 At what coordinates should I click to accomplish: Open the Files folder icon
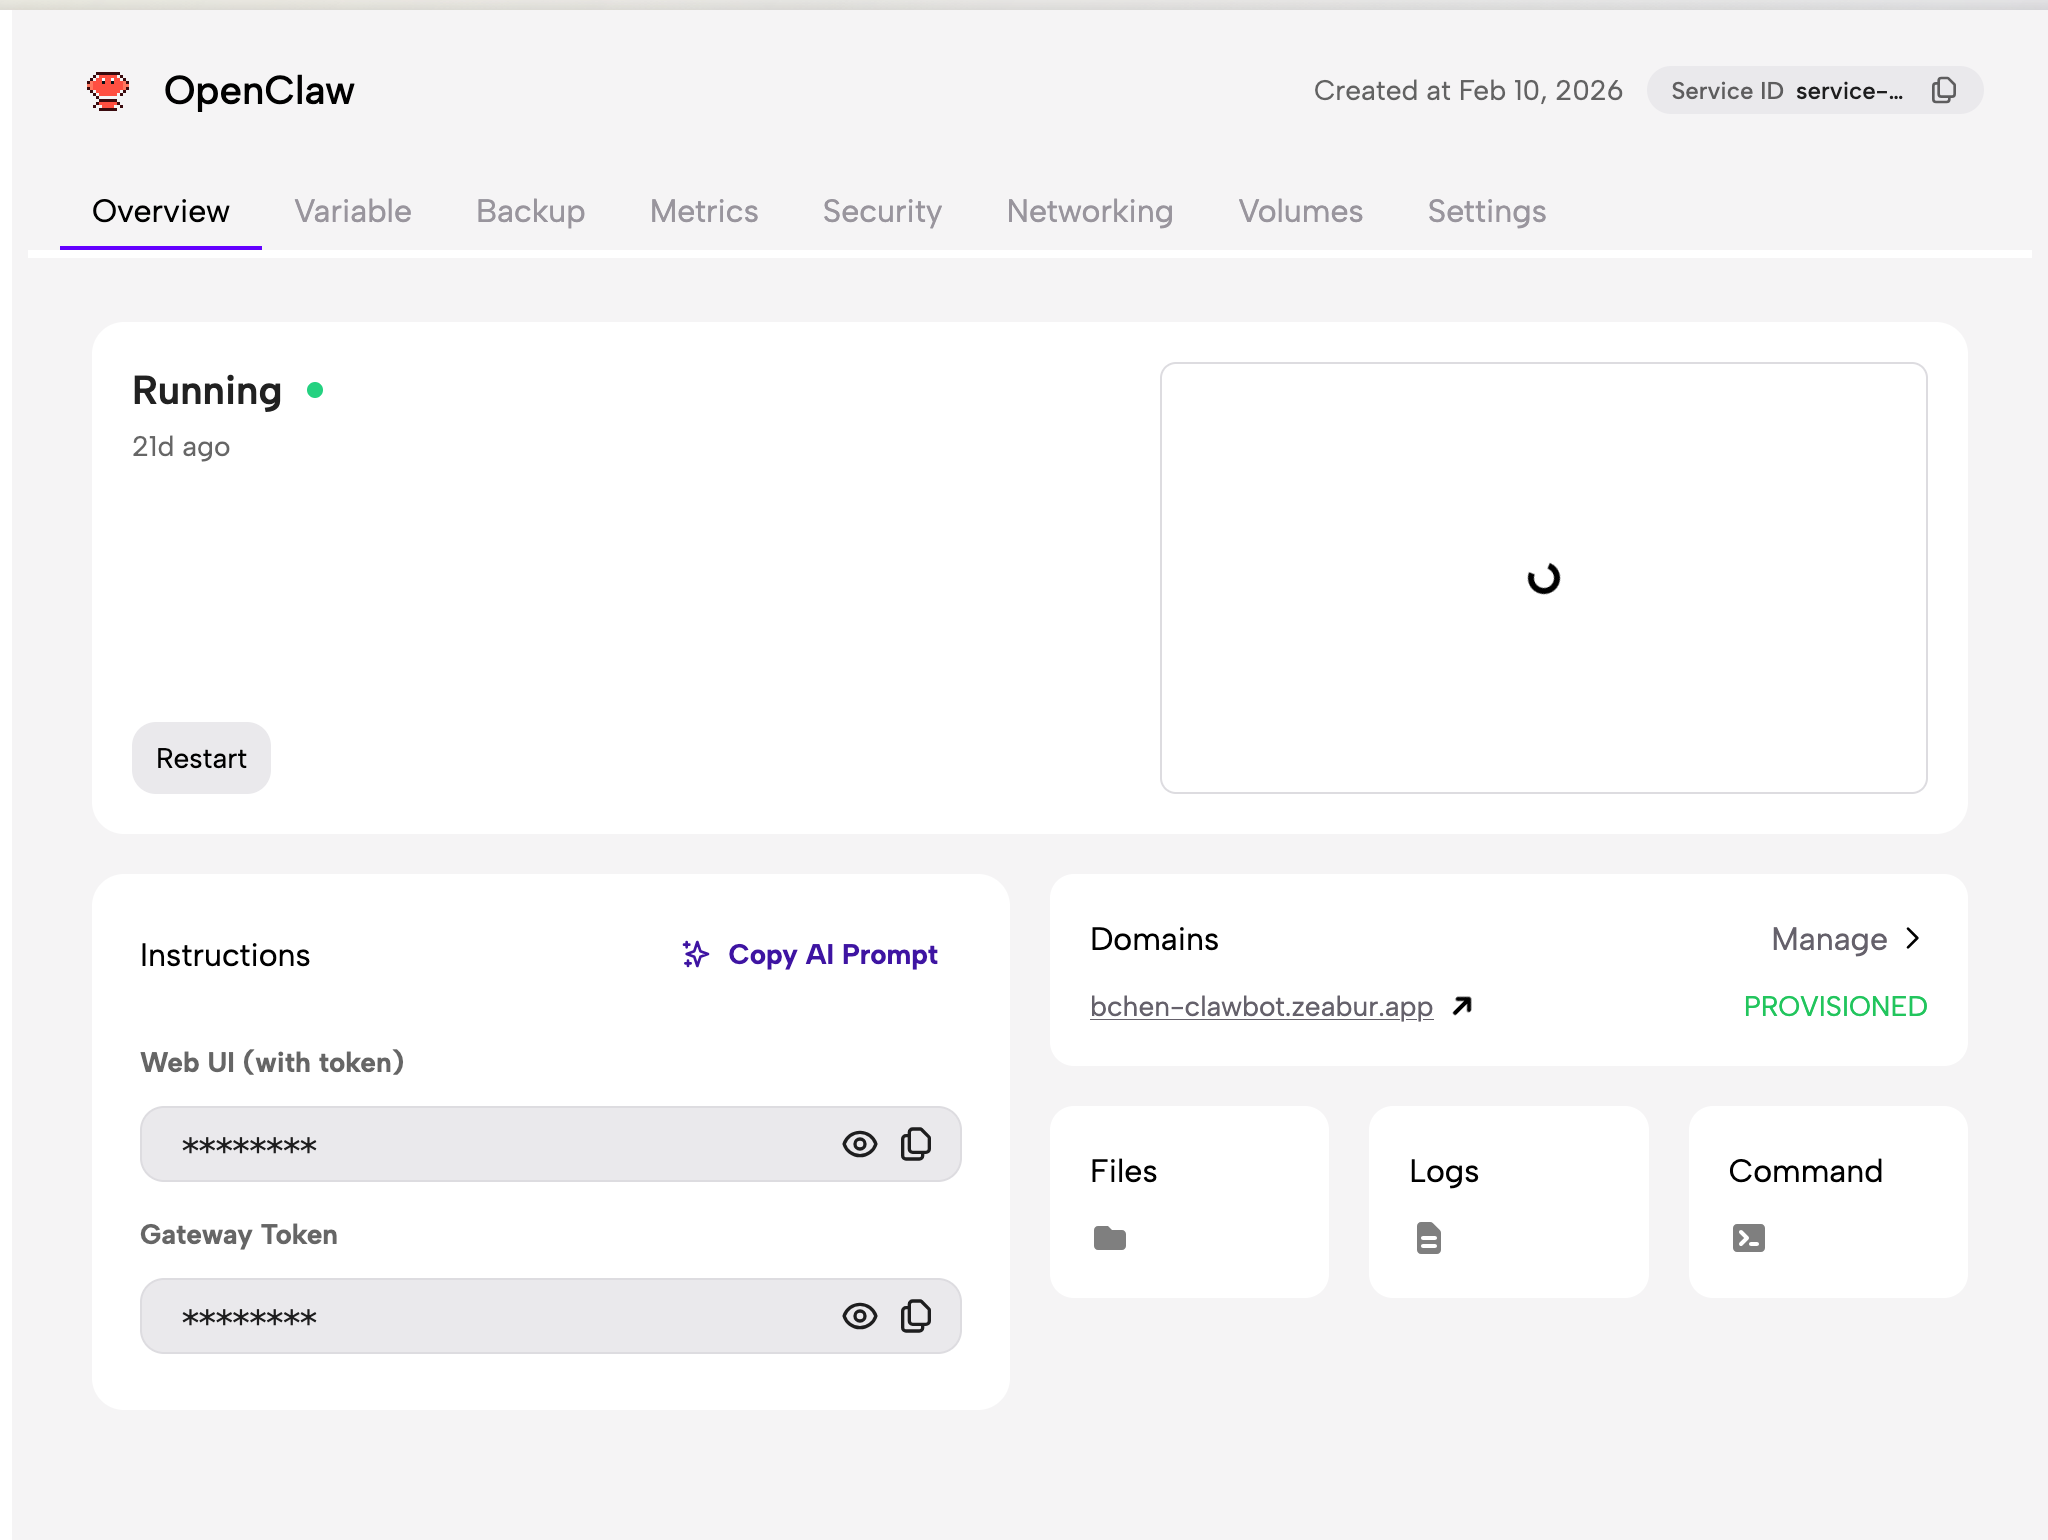click(x=1109, y=1238)
